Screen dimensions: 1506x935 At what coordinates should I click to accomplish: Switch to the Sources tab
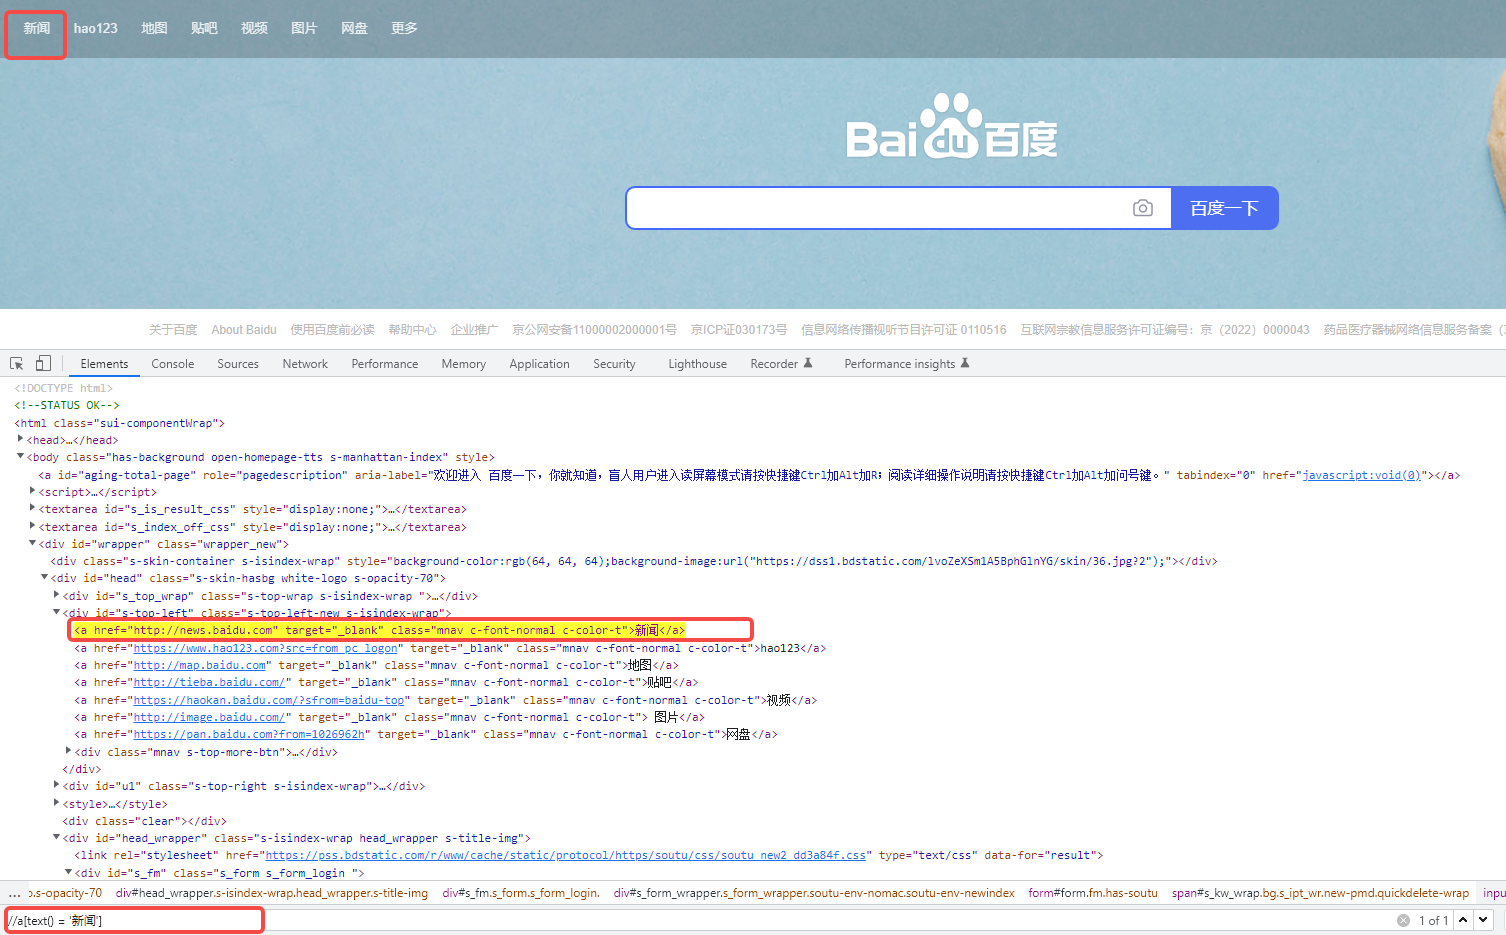tap(238, 364)
